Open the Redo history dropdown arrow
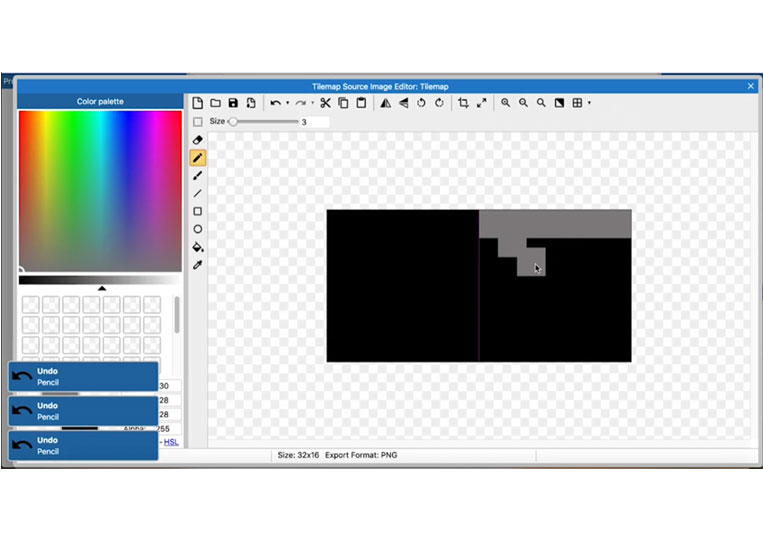 coord(312,103)
